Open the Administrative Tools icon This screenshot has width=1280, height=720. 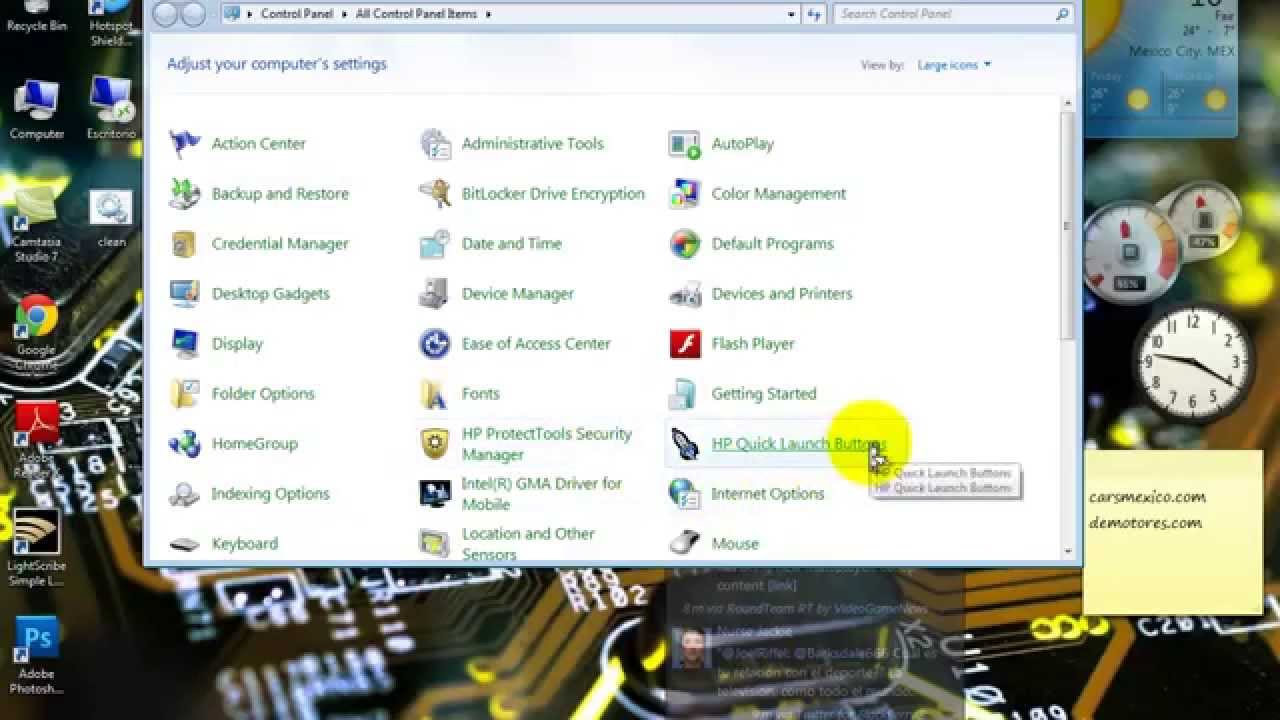[435, 144]
